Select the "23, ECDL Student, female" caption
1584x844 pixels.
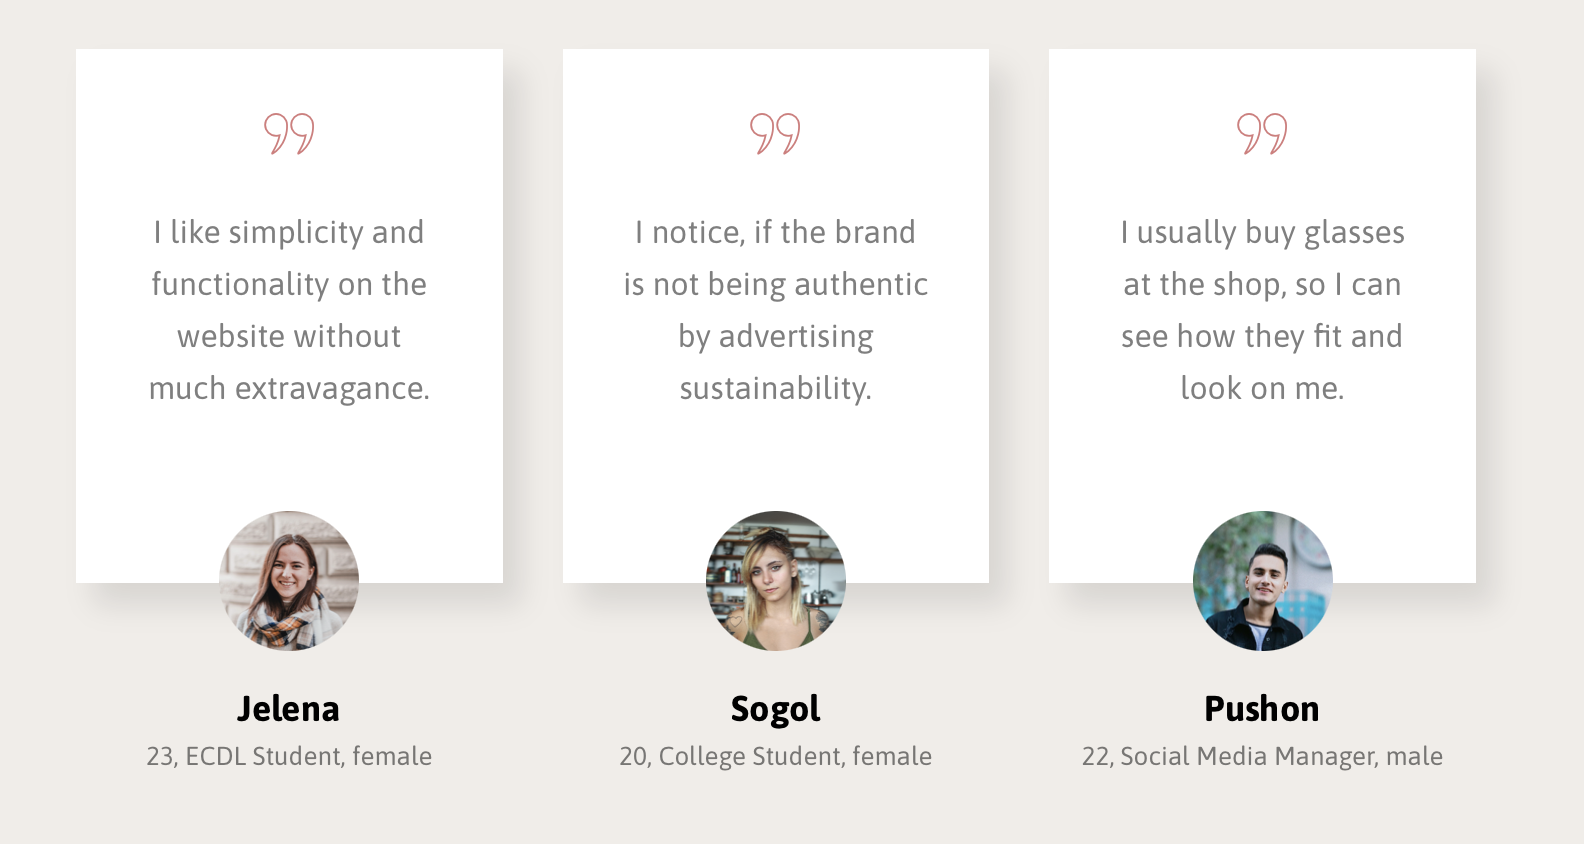click(289, 756)
